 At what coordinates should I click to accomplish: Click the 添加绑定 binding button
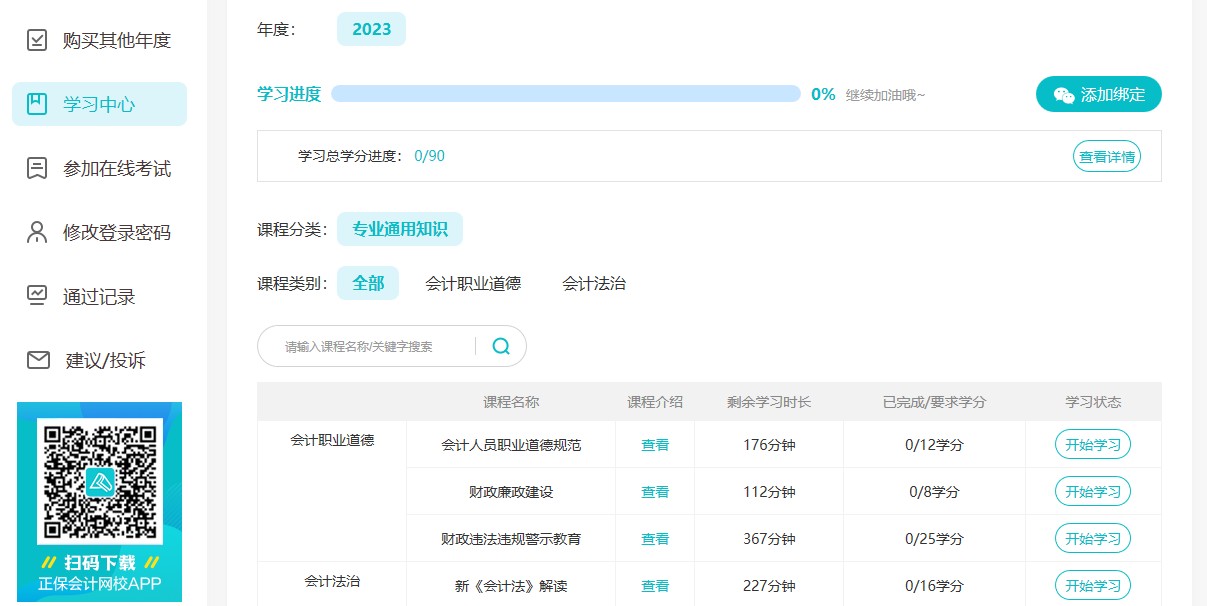[1098, 94]
